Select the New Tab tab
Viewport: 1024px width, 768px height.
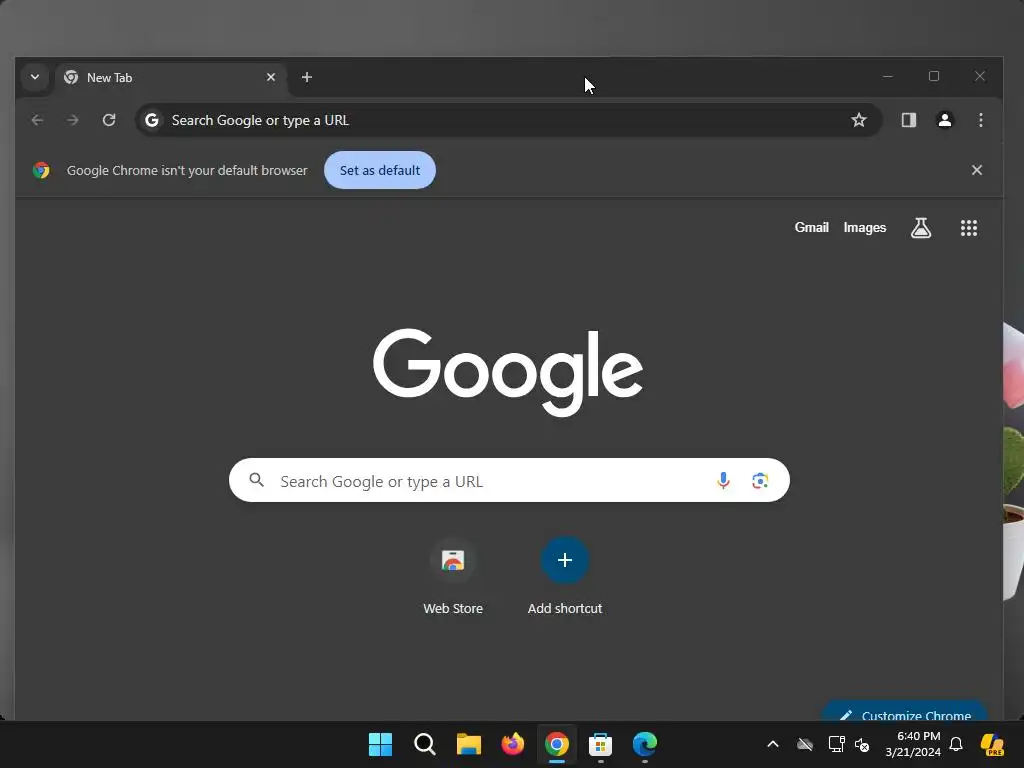point(170,78)
